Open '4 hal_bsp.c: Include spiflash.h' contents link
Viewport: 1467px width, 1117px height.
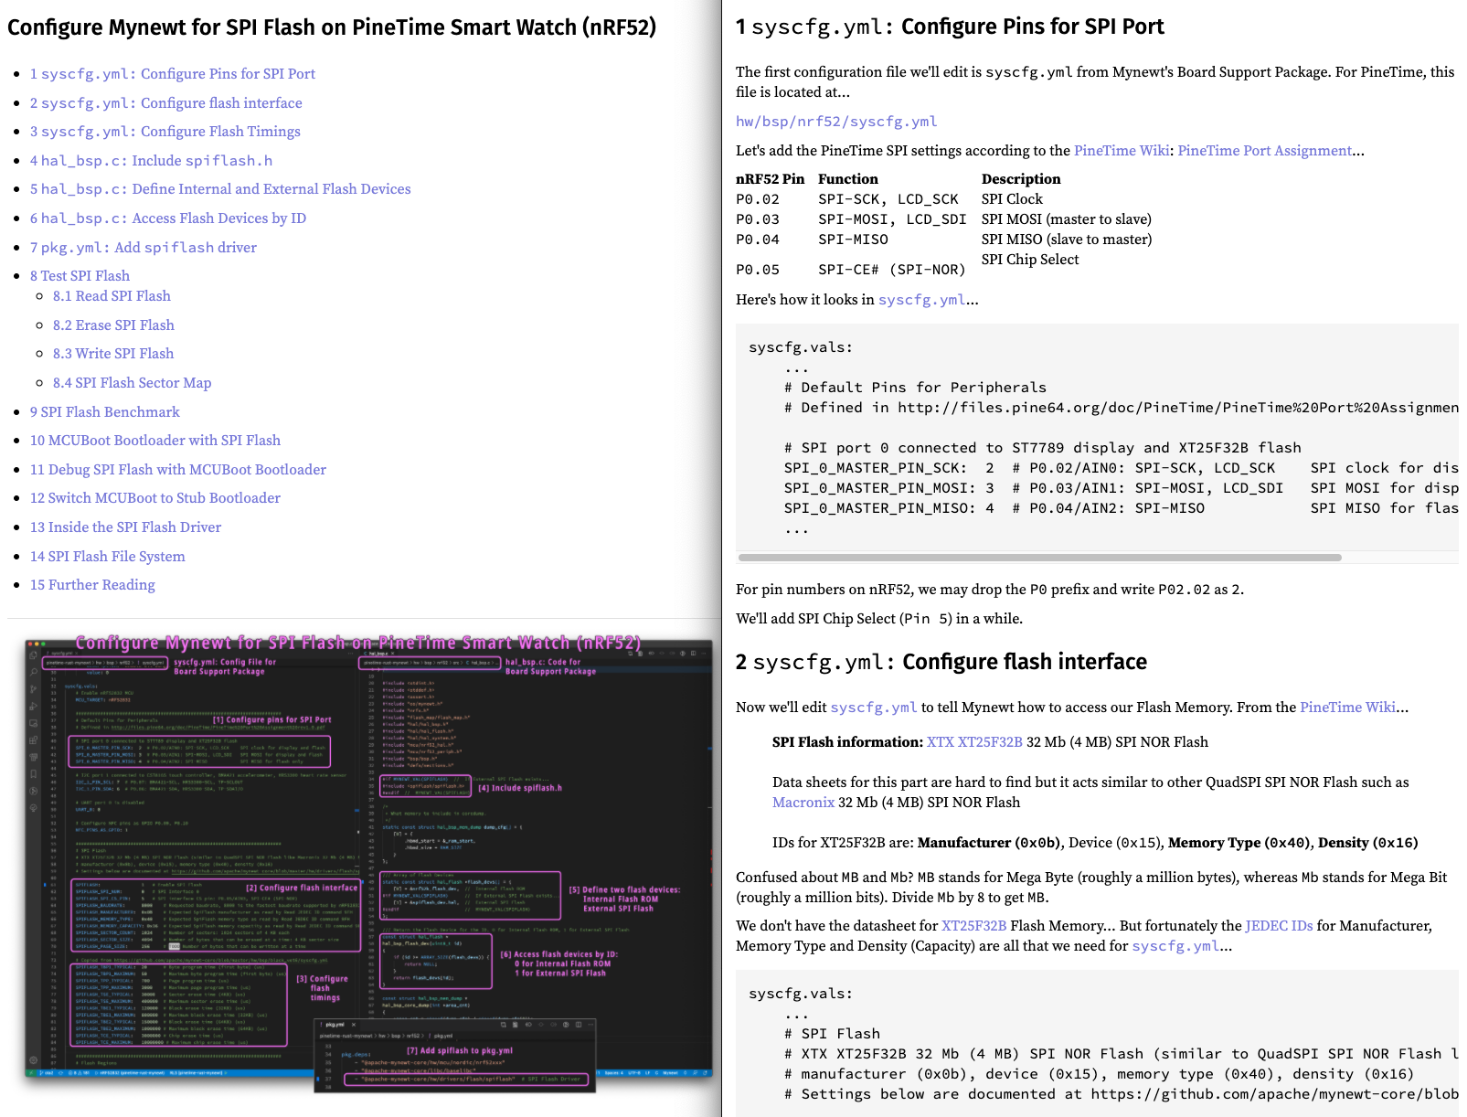[x=151, y=161]
